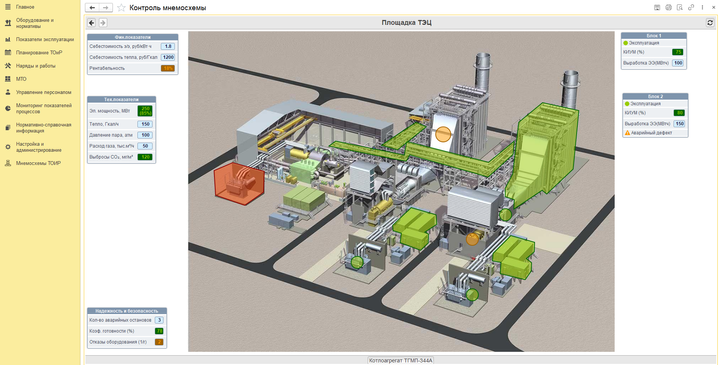Open Настройка и администрирование gear icon
The height and width of the screenshot is (365, 720).
pos(8,147)
